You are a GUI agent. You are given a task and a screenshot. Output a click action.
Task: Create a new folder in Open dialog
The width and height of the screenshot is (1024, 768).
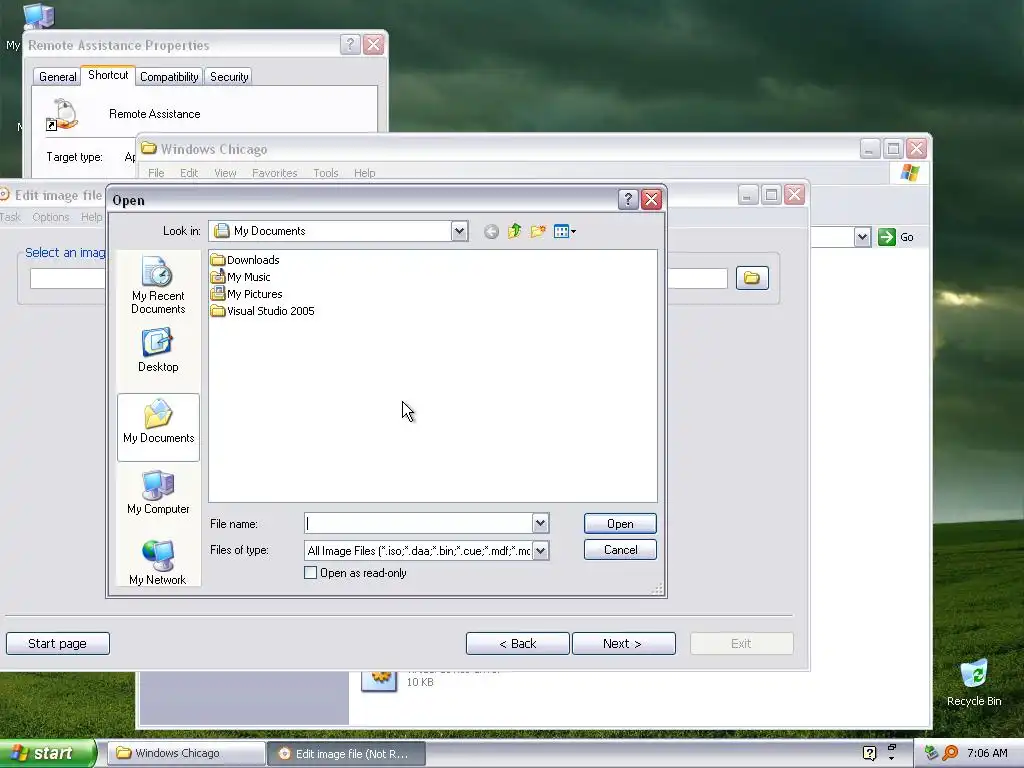(538, 231)
